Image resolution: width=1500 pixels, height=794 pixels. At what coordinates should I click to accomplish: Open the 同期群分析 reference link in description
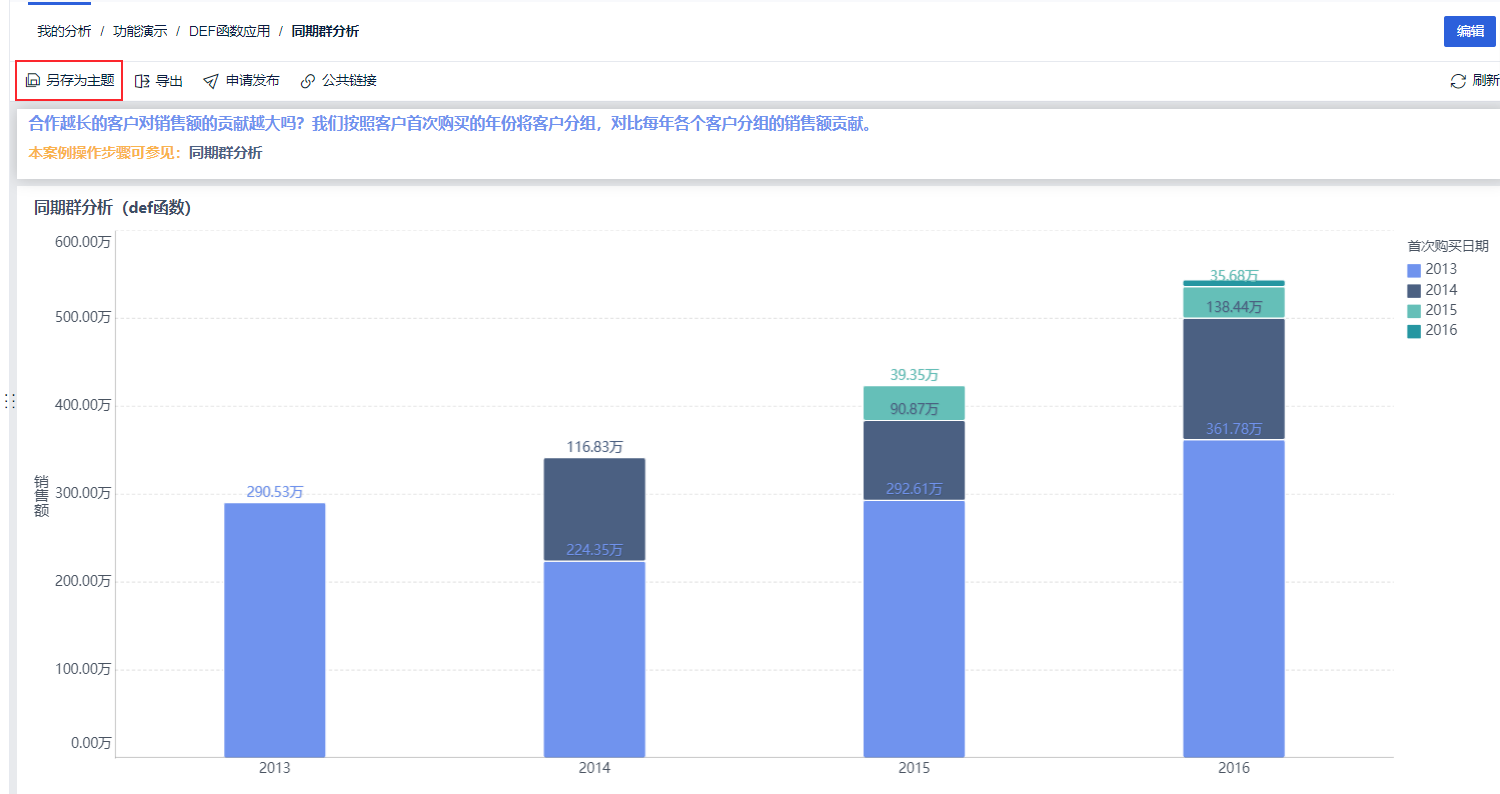[x=225, y=153]
